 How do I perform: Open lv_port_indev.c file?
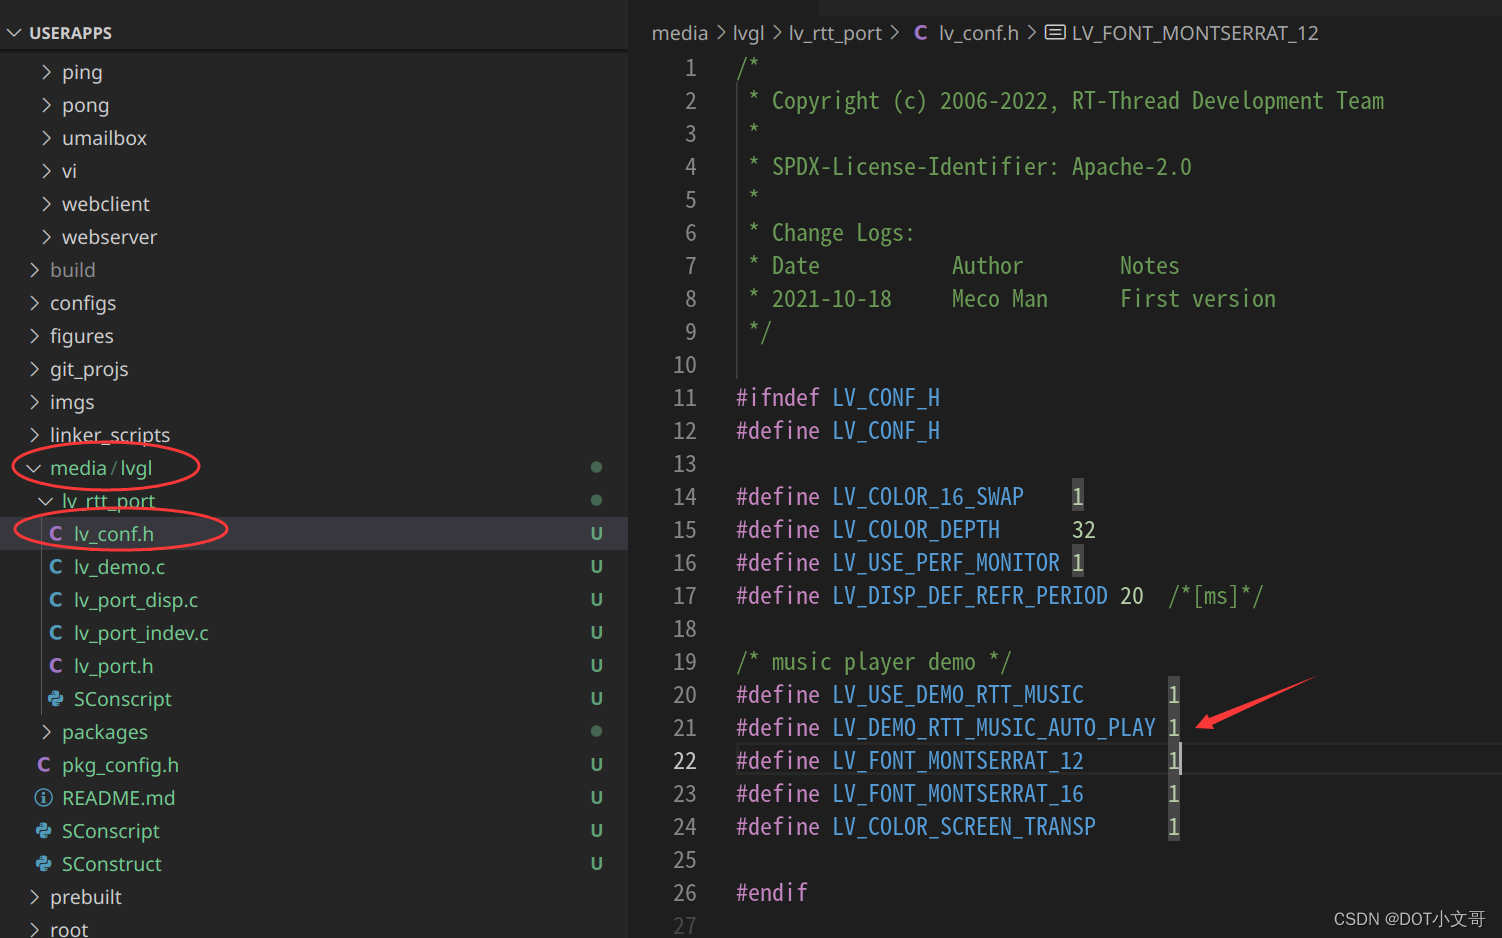tap(141, 633)
